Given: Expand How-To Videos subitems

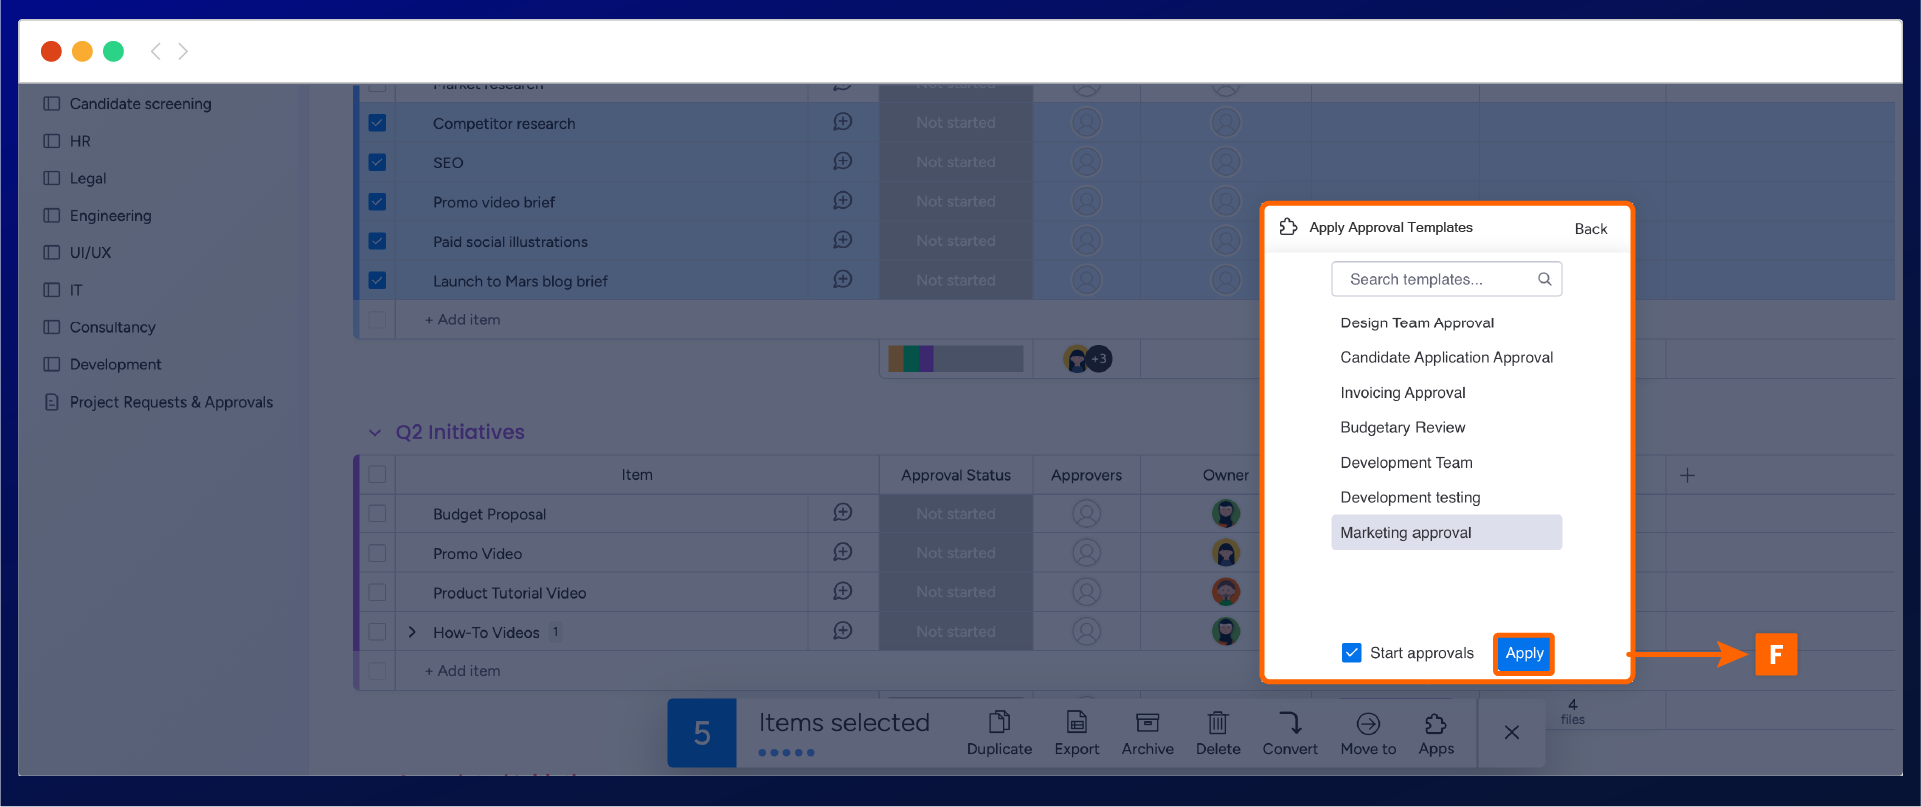Looking at the screenshot, I should coord(412,632).
